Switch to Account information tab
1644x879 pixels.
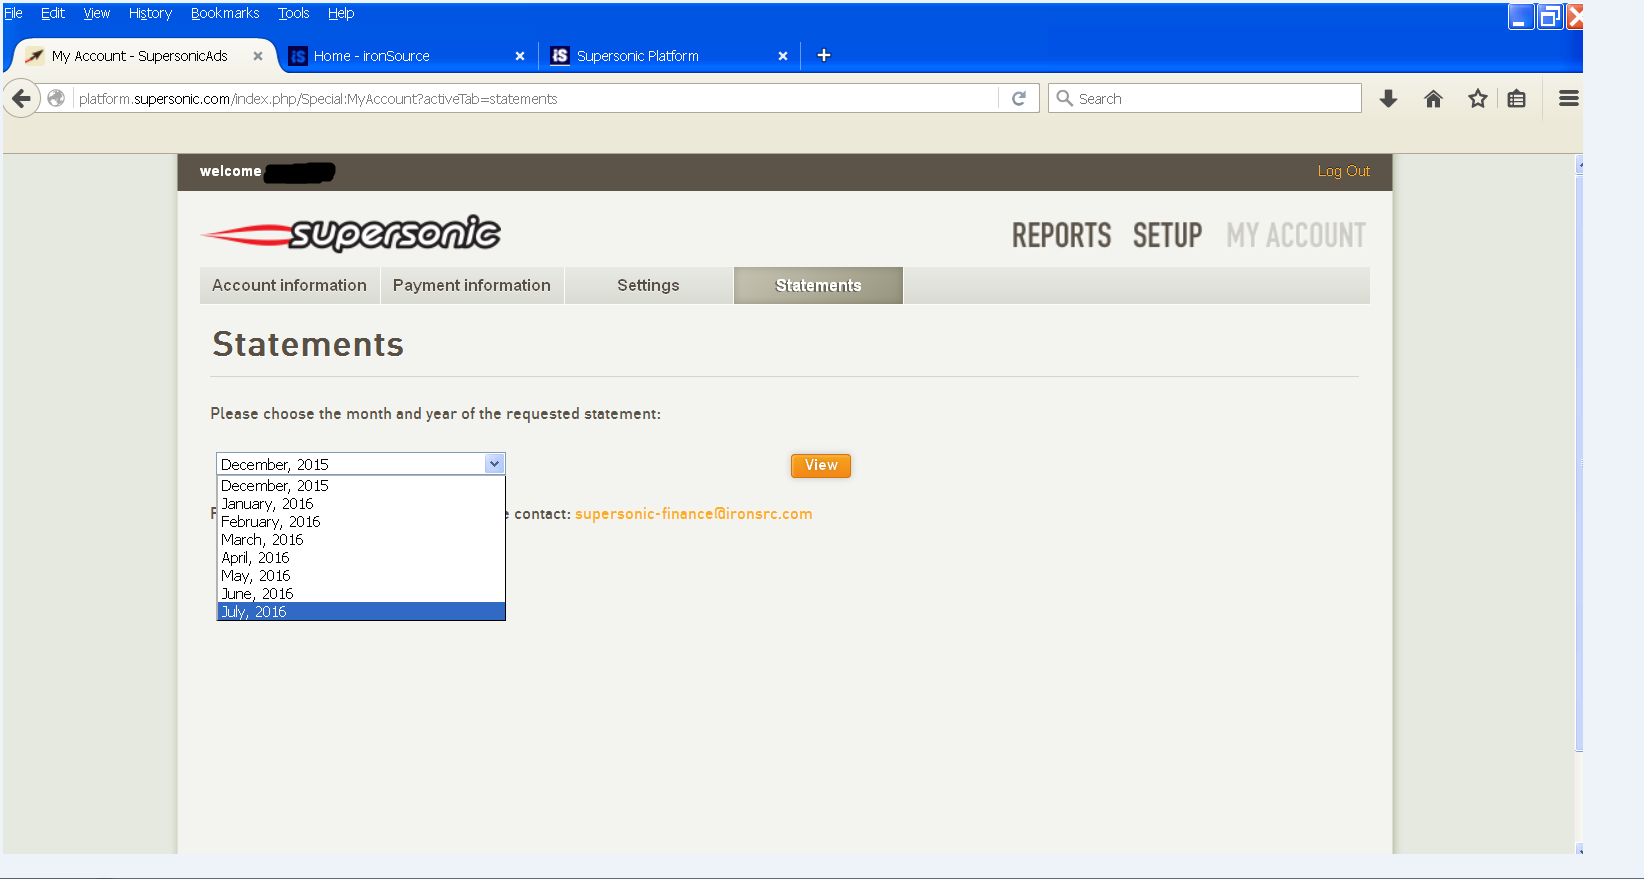coord(289,285)
